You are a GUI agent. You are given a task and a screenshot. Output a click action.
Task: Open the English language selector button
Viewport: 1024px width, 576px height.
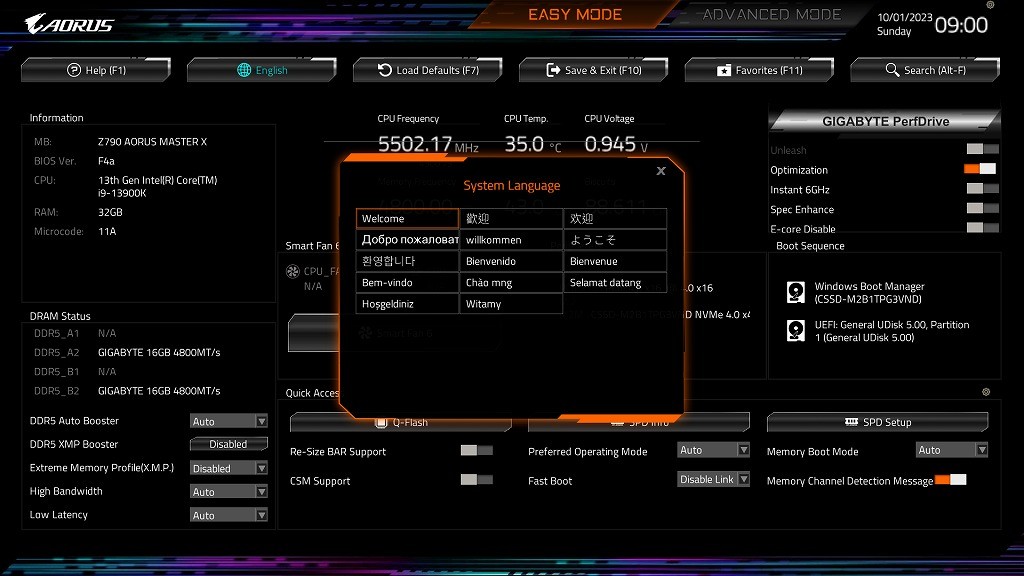tap(262, 70)
